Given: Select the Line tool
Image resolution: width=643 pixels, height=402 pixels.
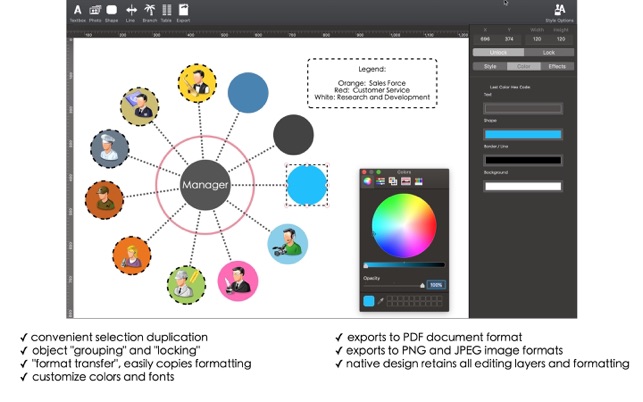Looking at the screenshot, I should coord(131,13).
